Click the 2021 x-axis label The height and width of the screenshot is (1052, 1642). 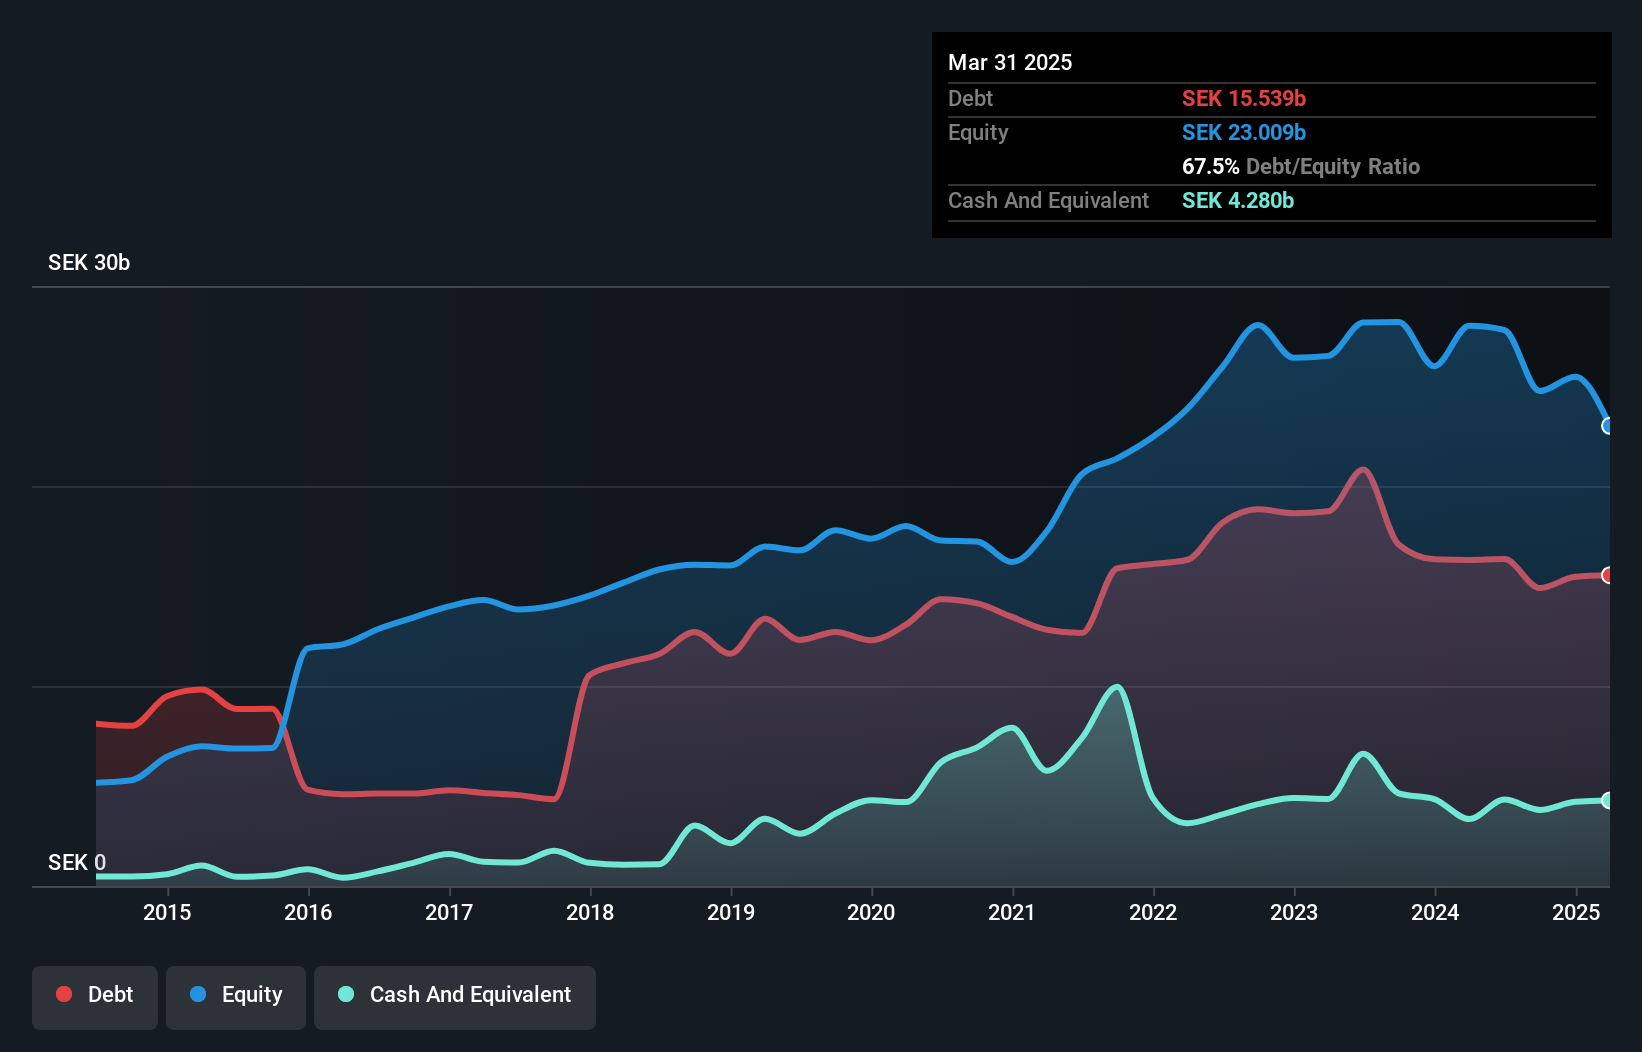tap(1012, 912)
